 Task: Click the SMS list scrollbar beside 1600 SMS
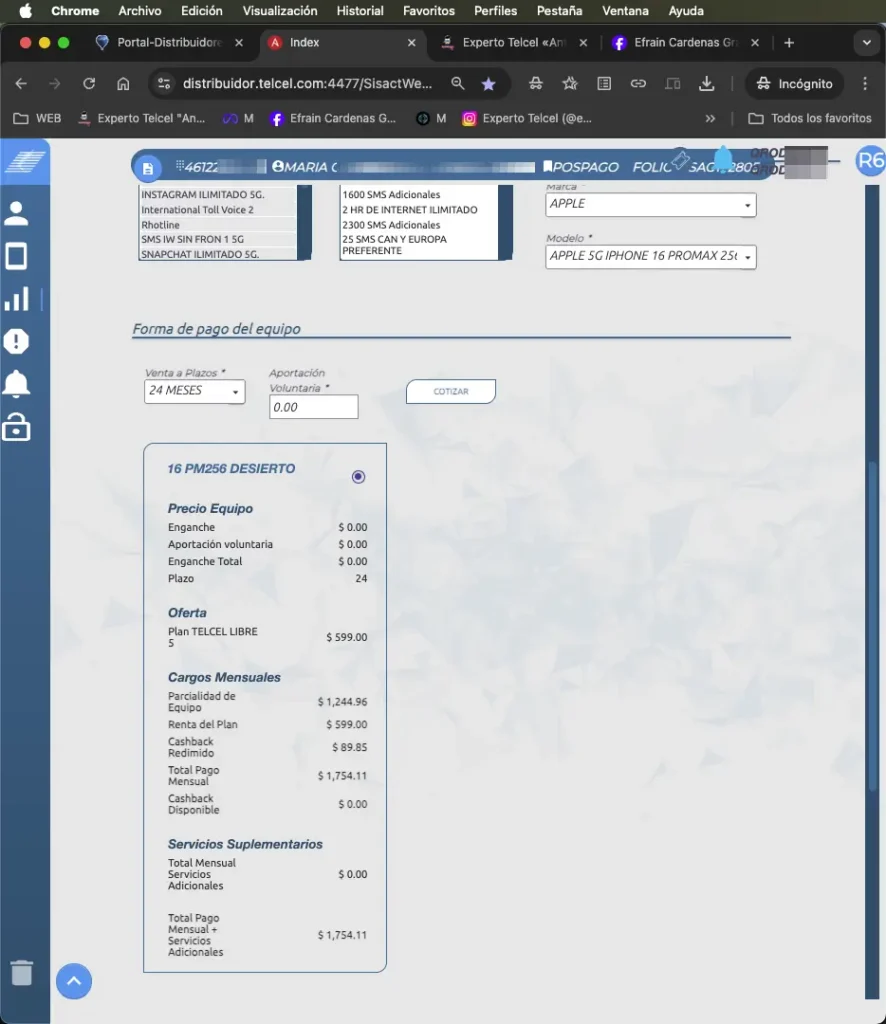click(505, 223)
